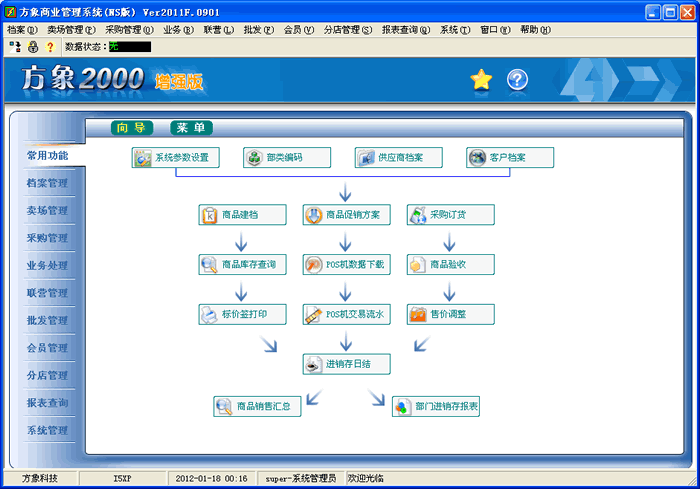Click the first network tree toolbar icon
The image size is (700, 489).
pos(15,47)
